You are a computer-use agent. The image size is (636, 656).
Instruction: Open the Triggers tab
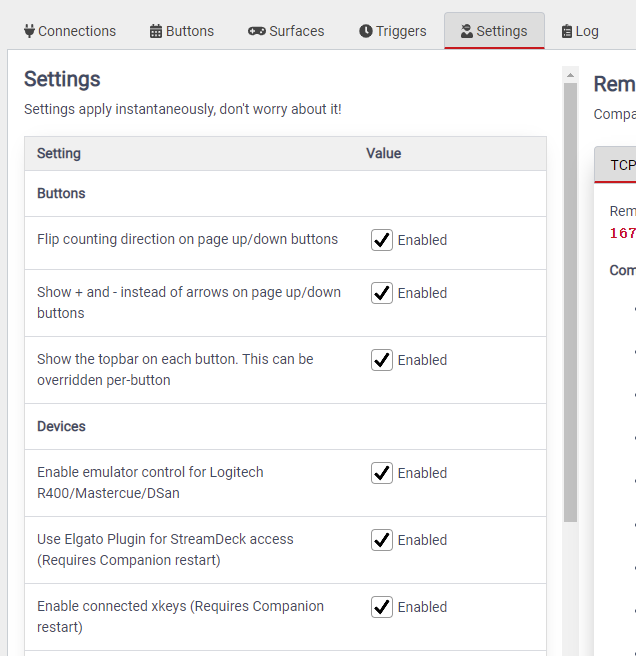click(x=392, y=31)
